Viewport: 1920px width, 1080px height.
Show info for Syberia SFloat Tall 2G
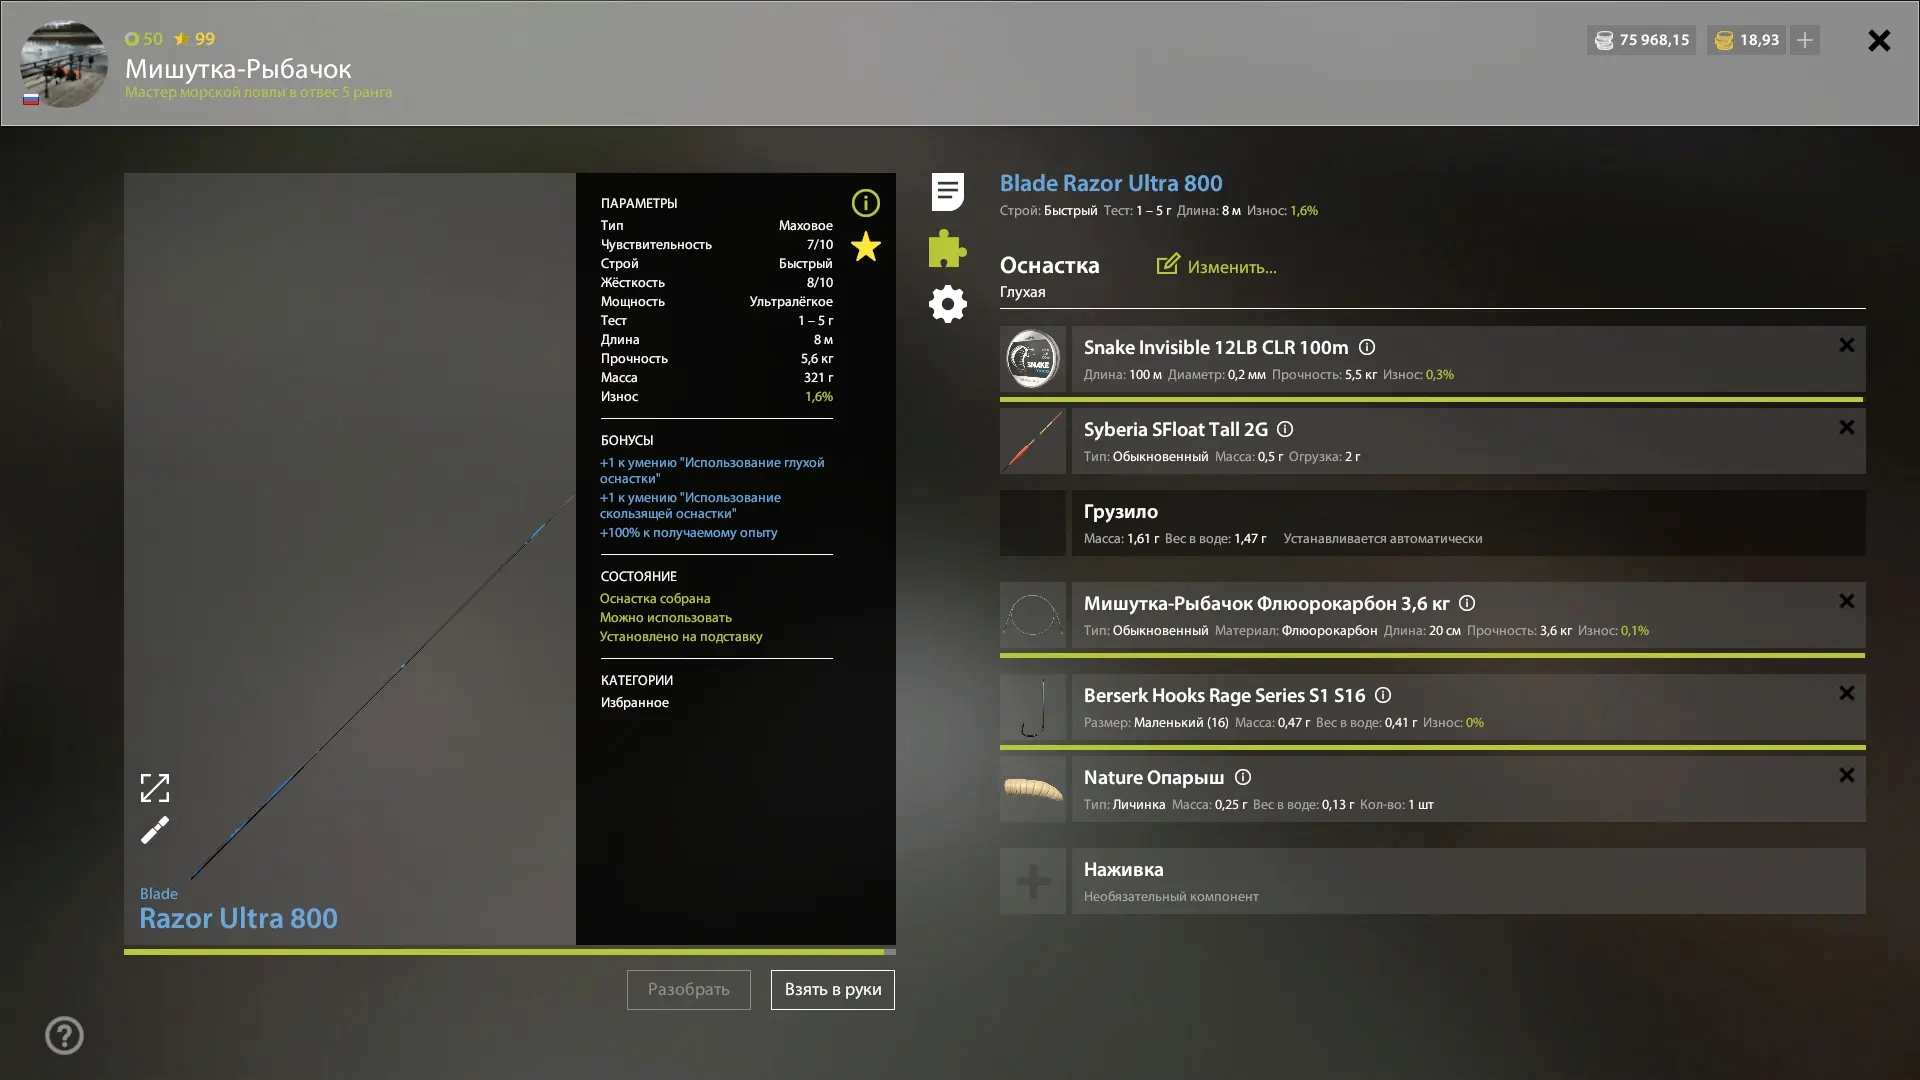(1285, 429)
